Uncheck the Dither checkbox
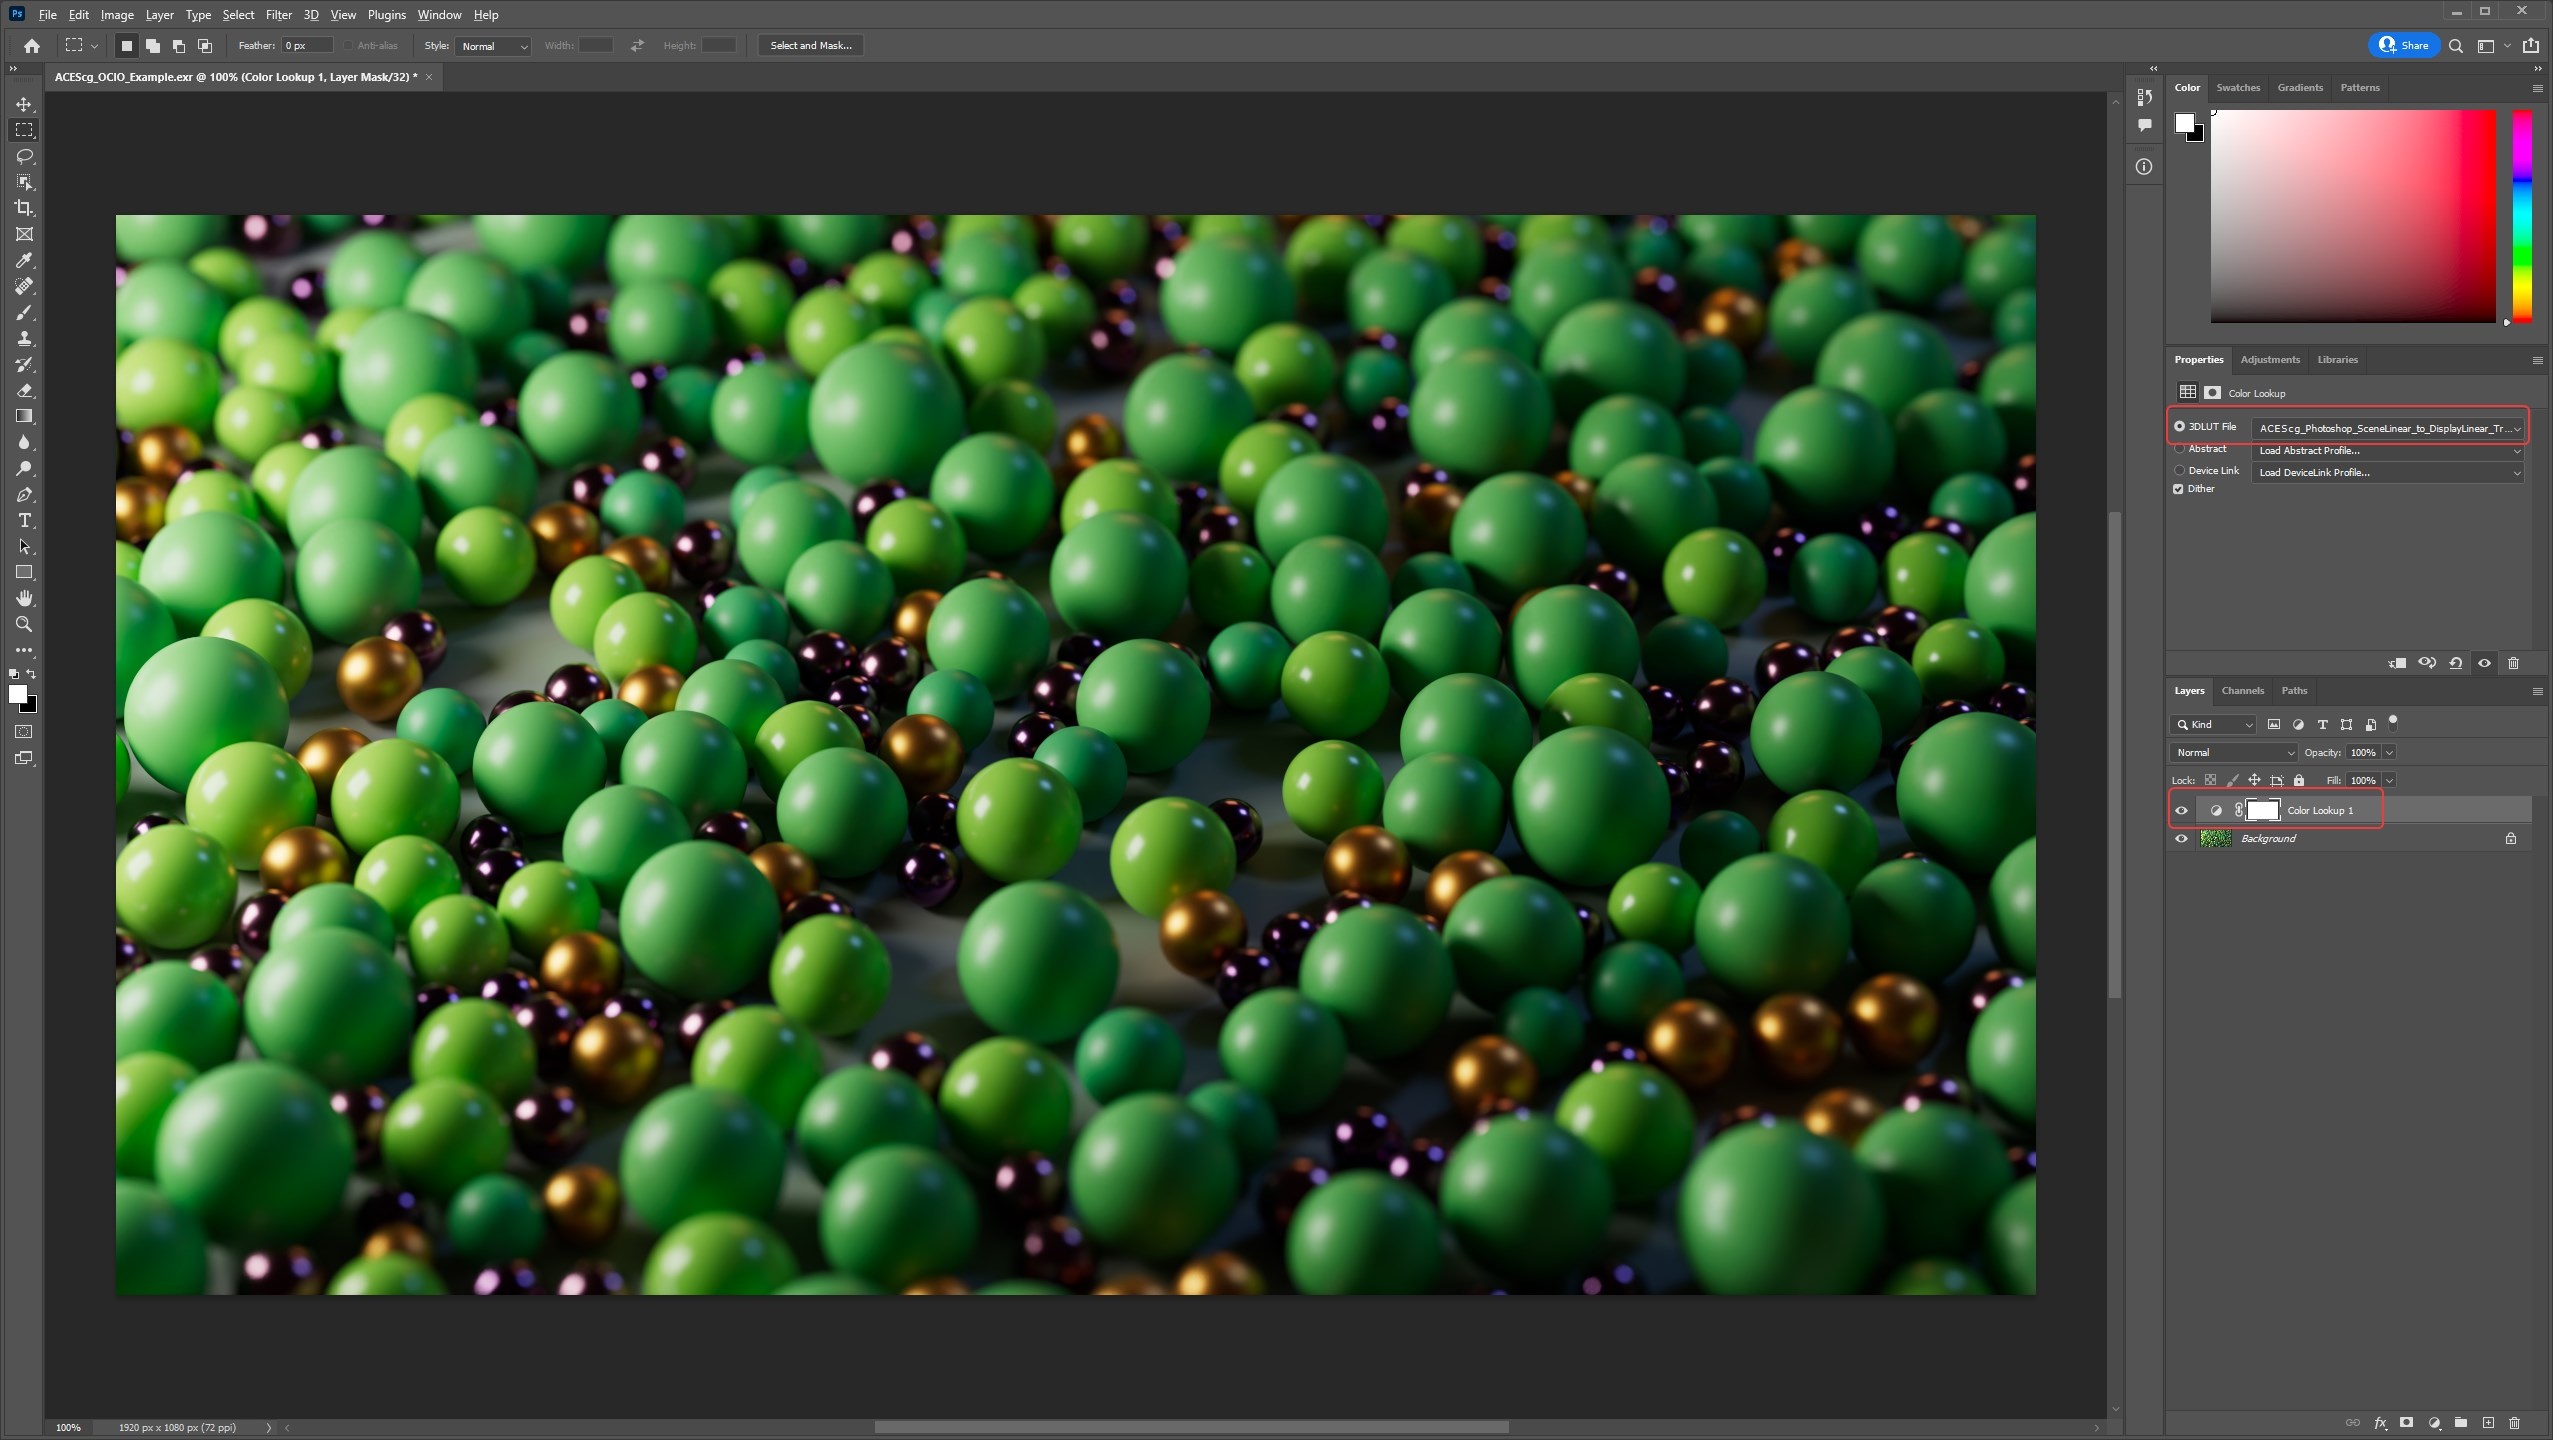Screen dimensions: 2553x1440 click(x=2178, y=489)
